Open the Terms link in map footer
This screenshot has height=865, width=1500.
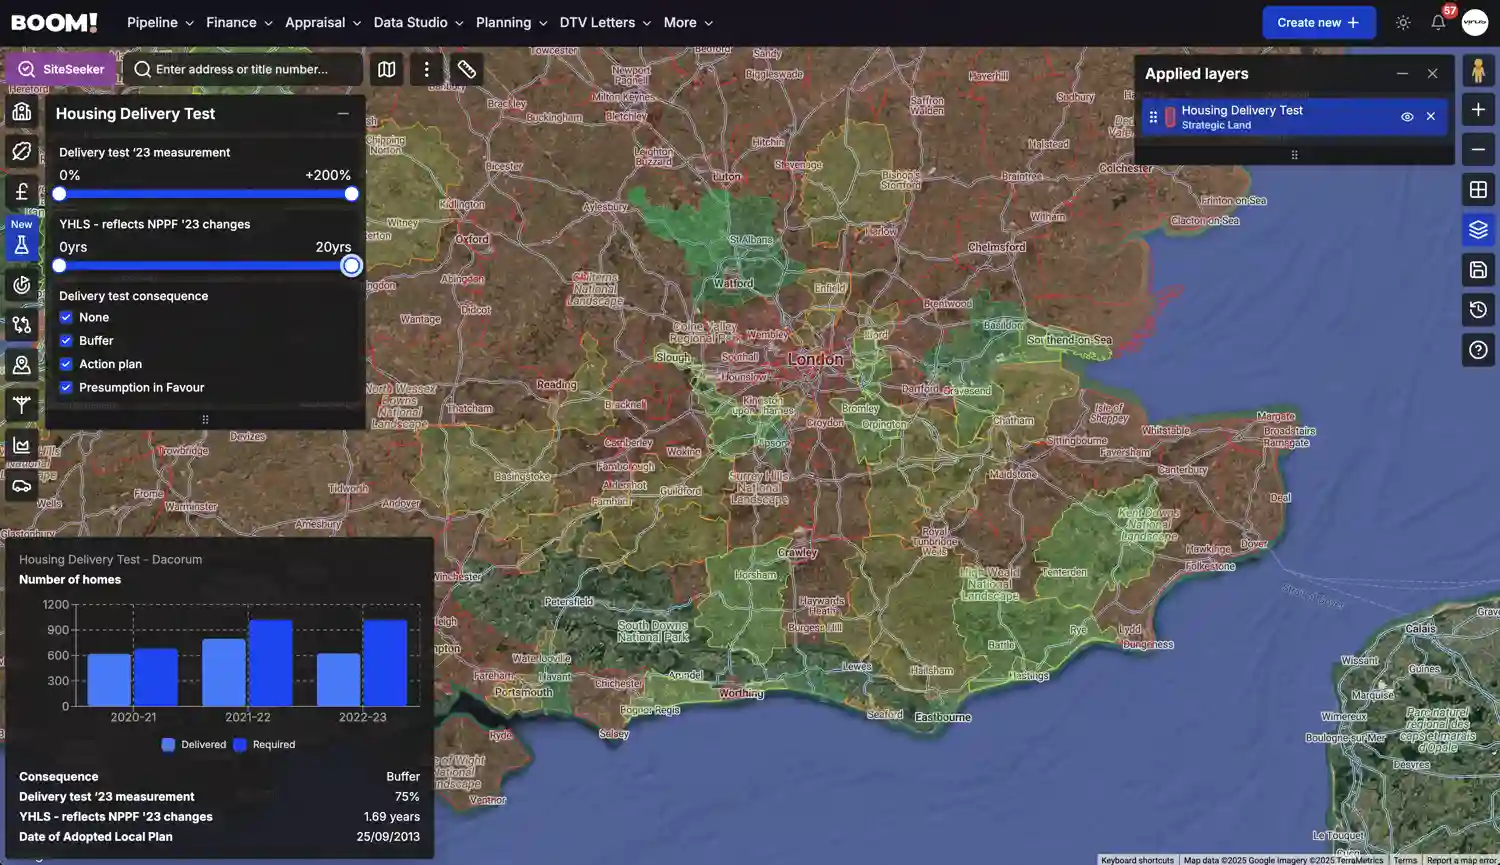point(1405,860)
